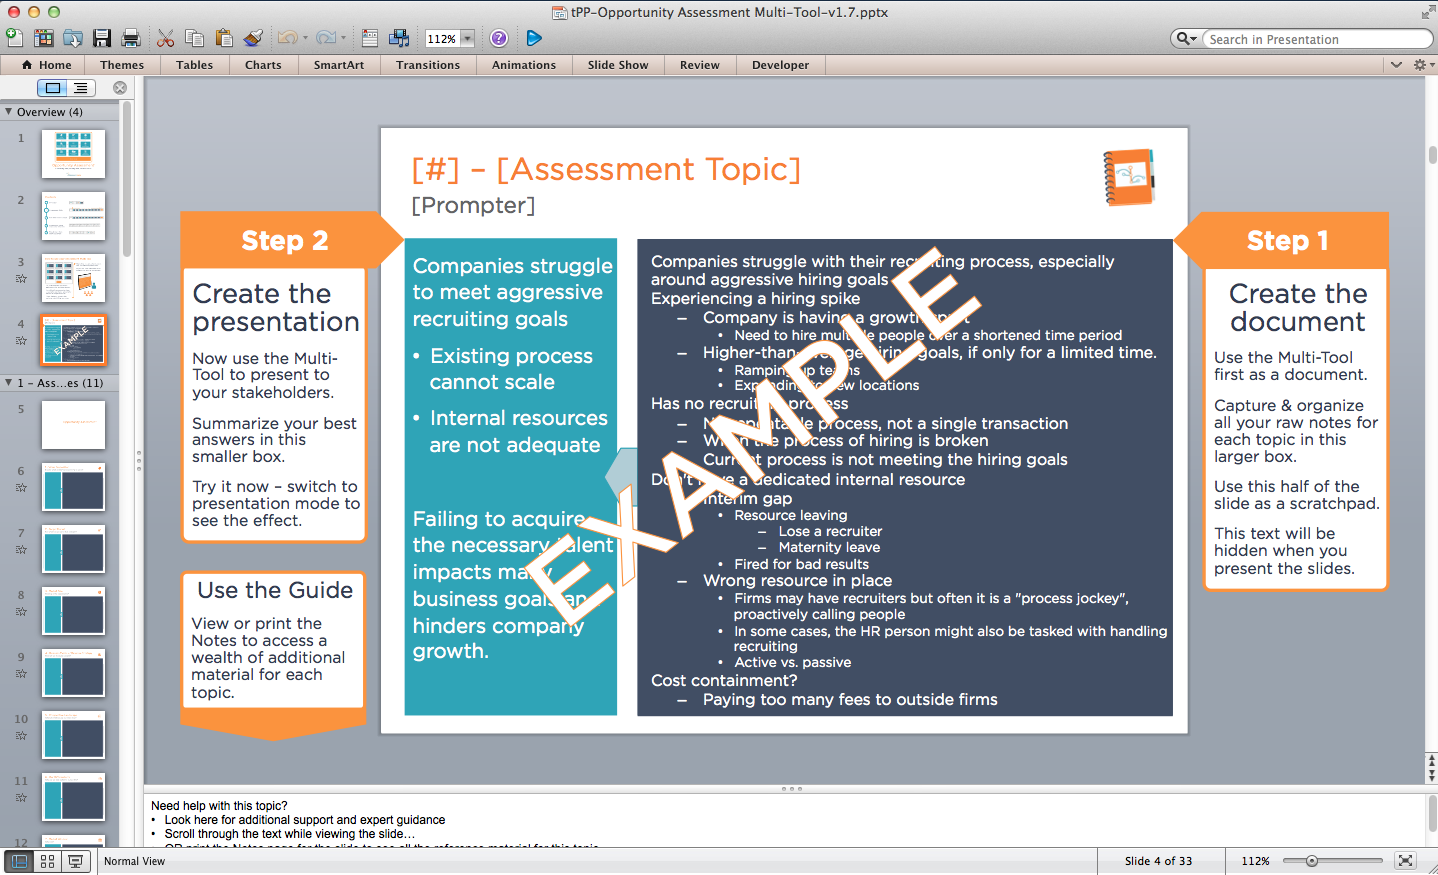Image resolution: width=1438 pixels, height=875 pixels.
Task: Click the '[Prompter]' subtitle text
Action: tap(473, 205)
